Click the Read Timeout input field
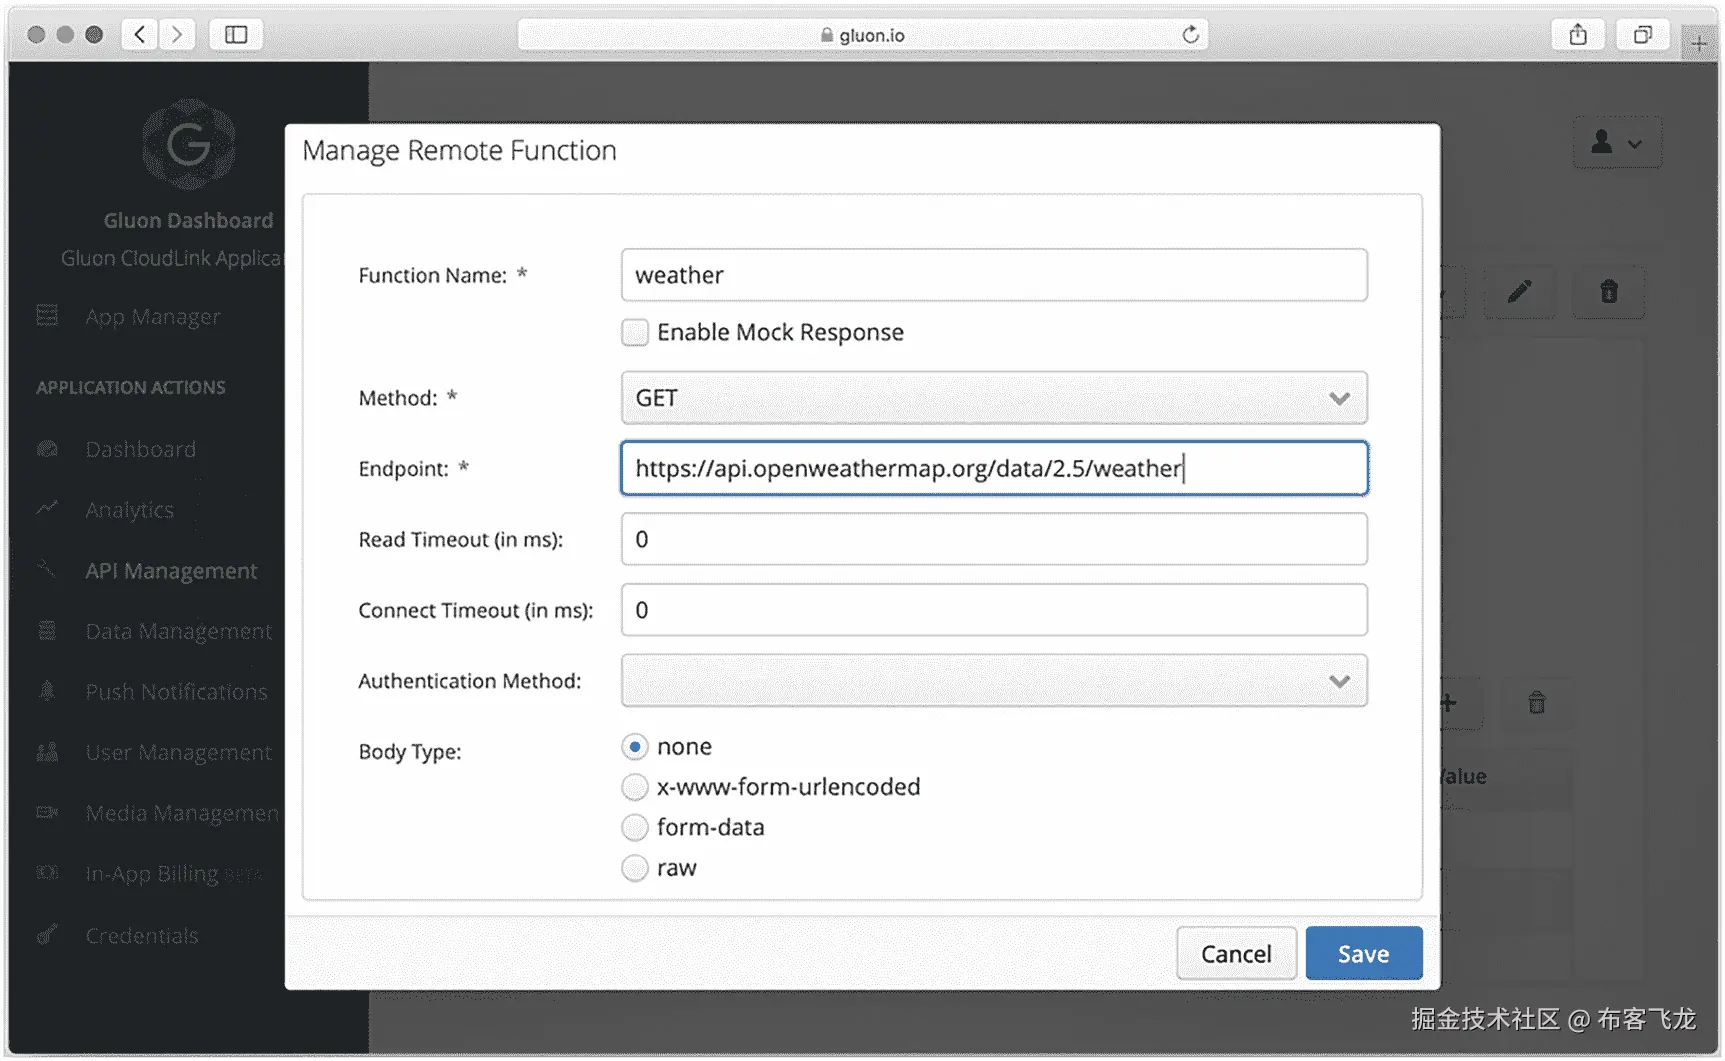Screen dimensions: 1725x1061 [993, 540]
